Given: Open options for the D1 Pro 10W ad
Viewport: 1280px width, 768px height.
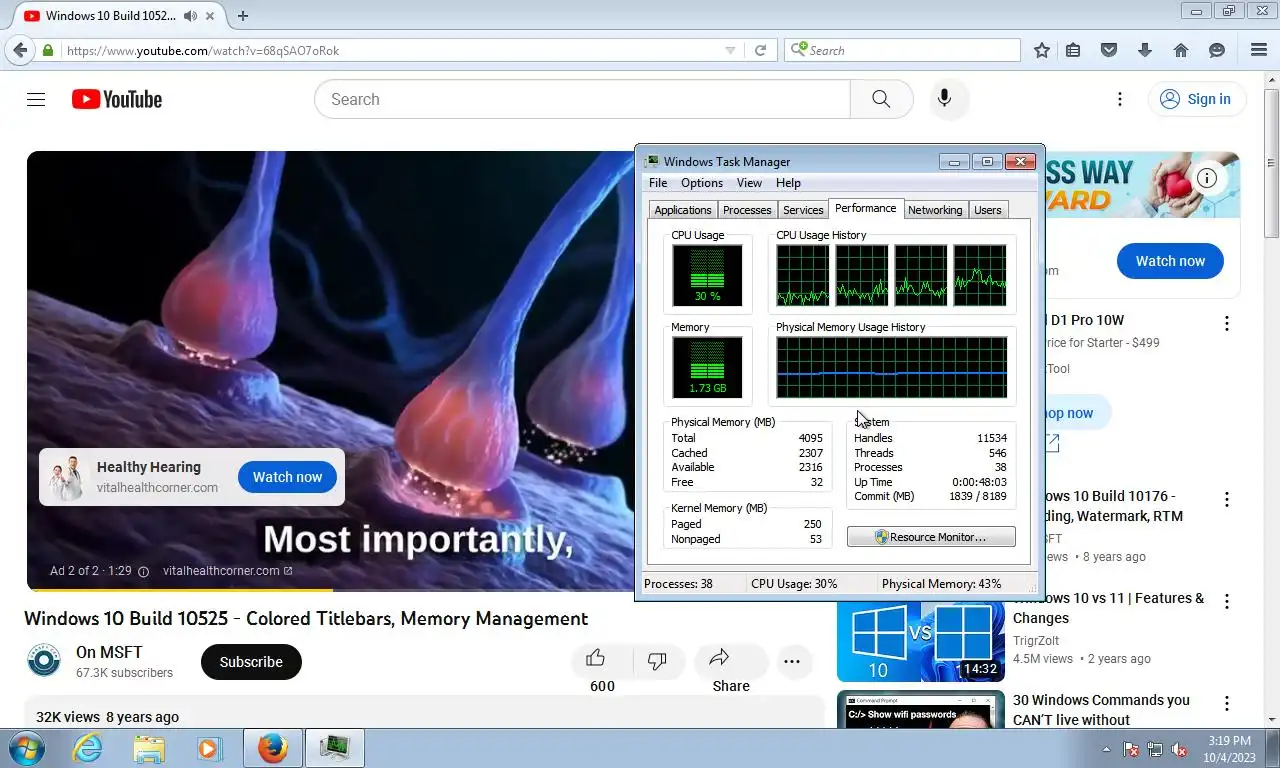Looking at the screenshot, I should click(x=1227, y=323).
